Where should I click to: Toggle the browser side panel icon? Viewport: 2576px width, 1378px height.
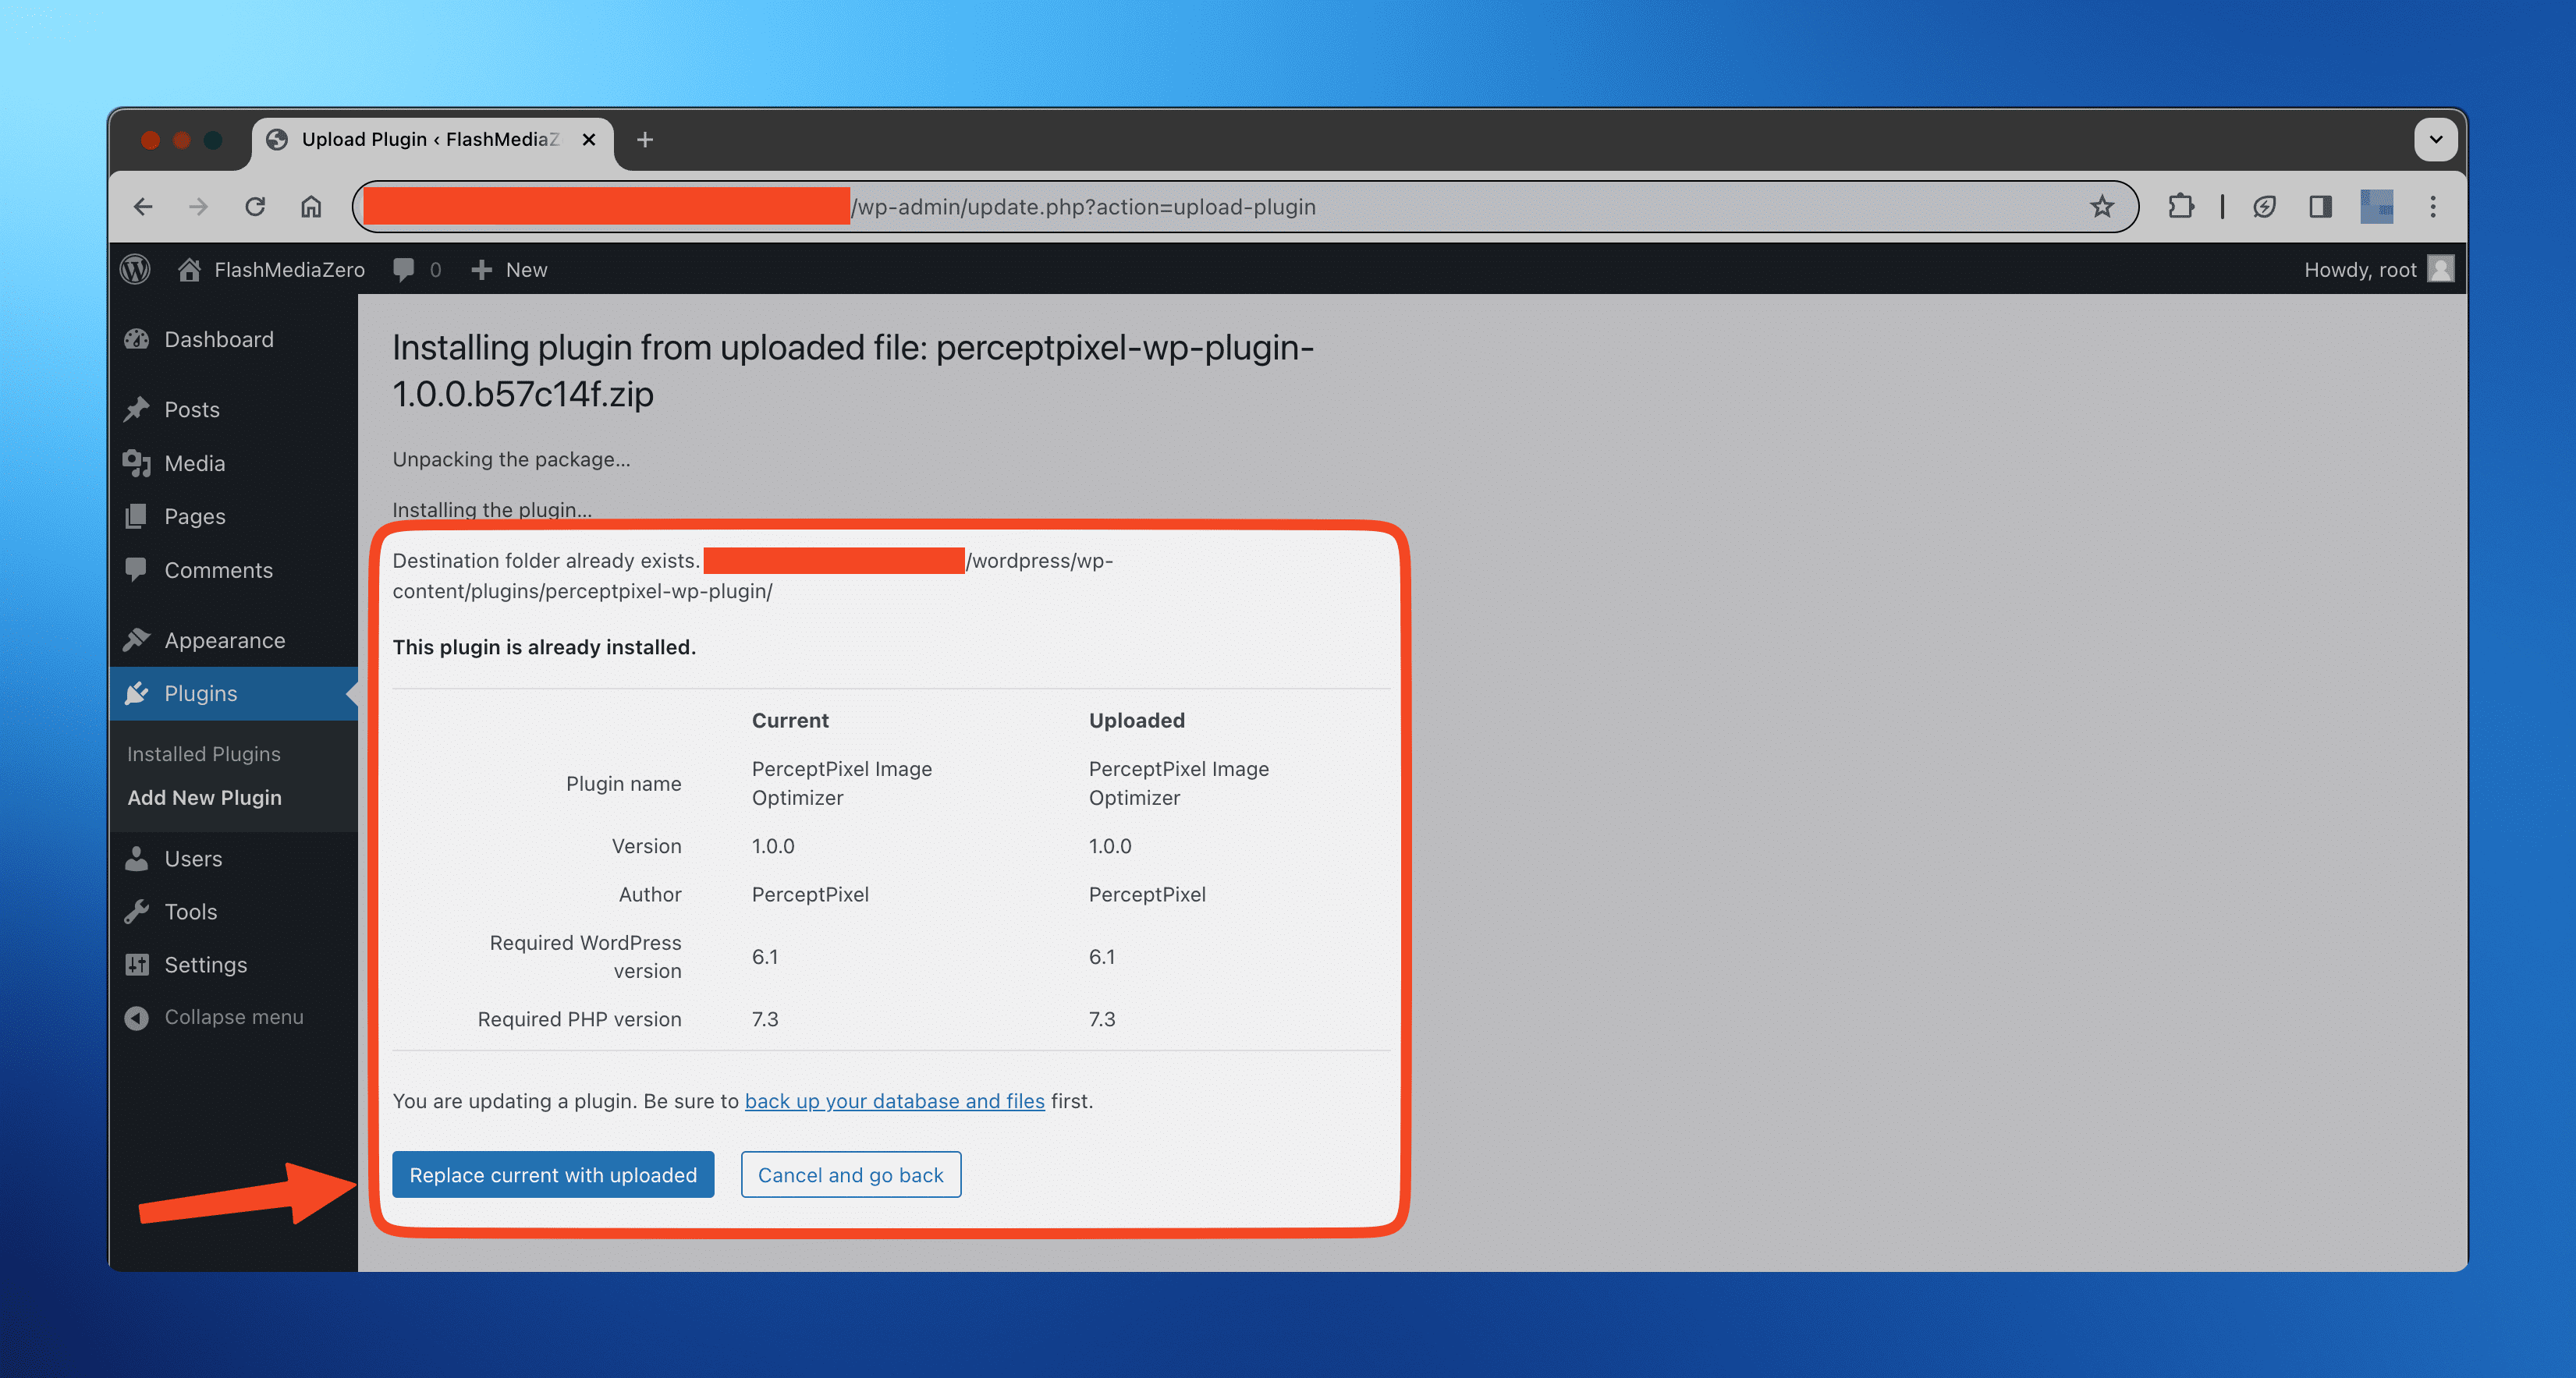coord(2320,207)
